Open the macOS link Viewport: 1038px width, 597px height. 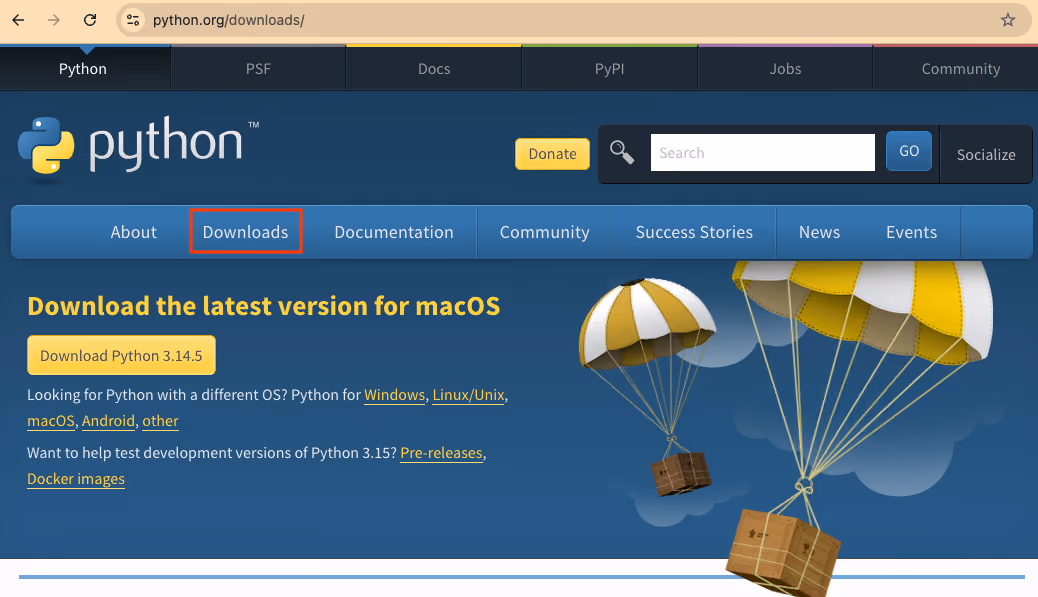tap(51, 421)
